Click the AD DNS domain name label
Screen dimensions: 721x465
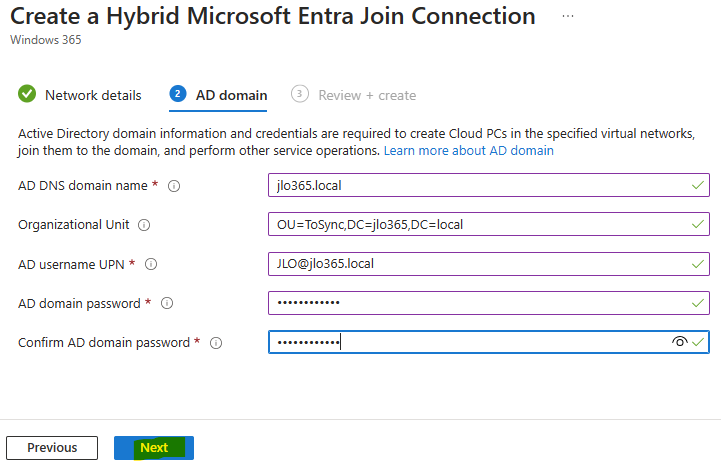pos(83,186)
